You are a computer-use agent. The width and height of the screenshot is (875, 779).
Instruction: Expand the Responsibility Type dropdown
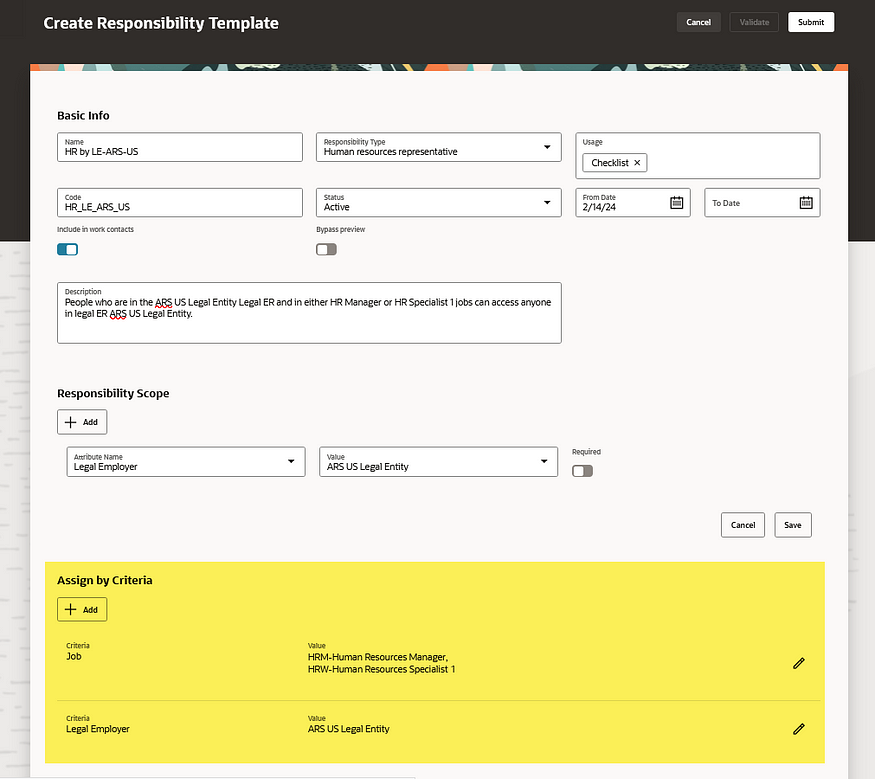(547, 147)
